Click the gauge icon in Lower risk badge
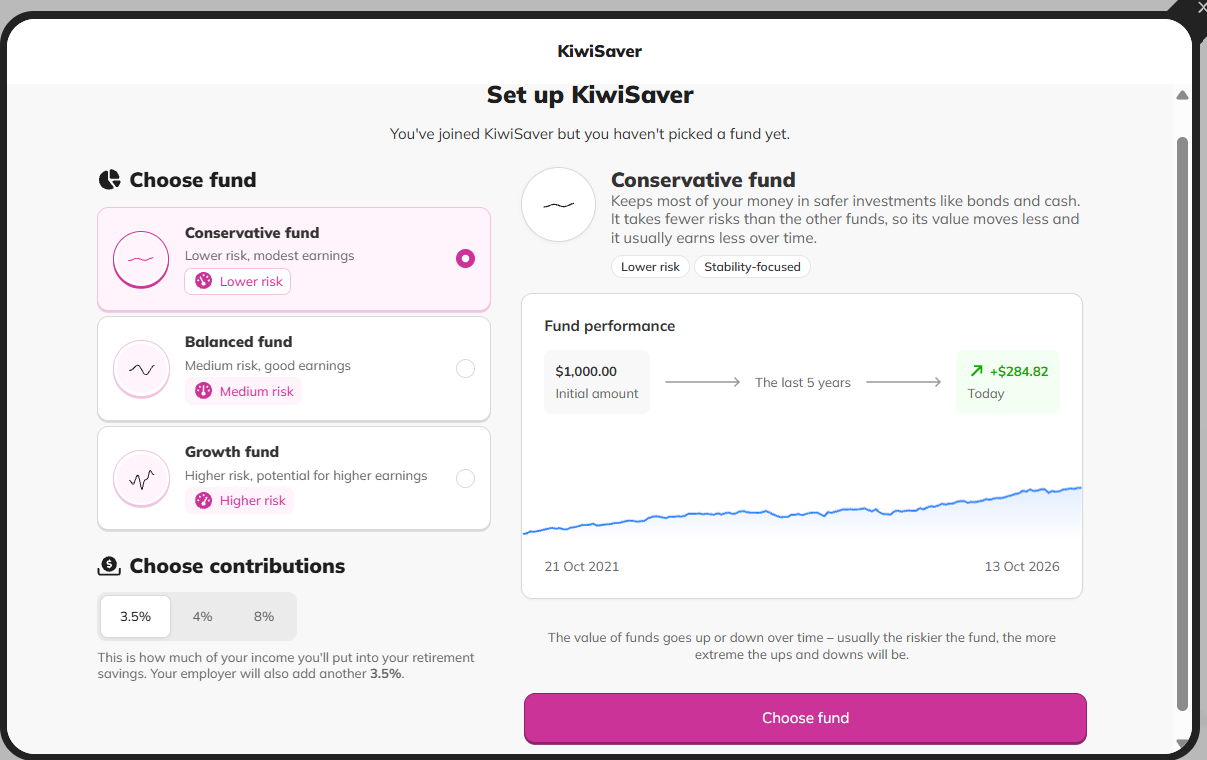This screenshot has width=1207, height=760. (x=203, y=281)
